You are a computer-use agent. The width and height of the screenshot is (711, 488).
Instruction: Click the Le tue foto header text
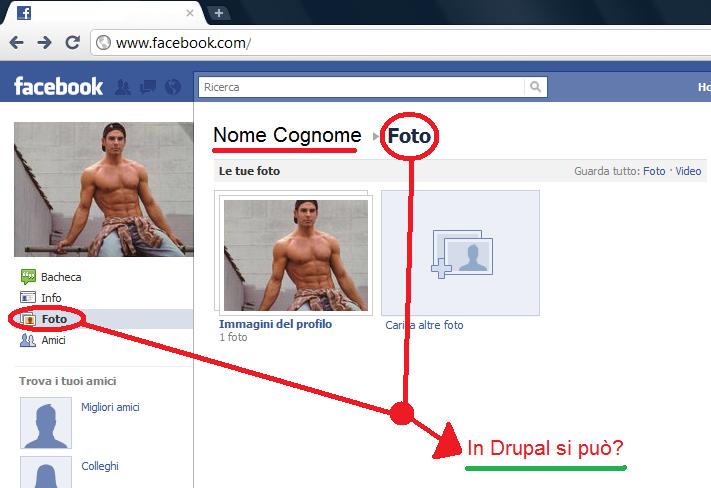[x=249, y=171]
